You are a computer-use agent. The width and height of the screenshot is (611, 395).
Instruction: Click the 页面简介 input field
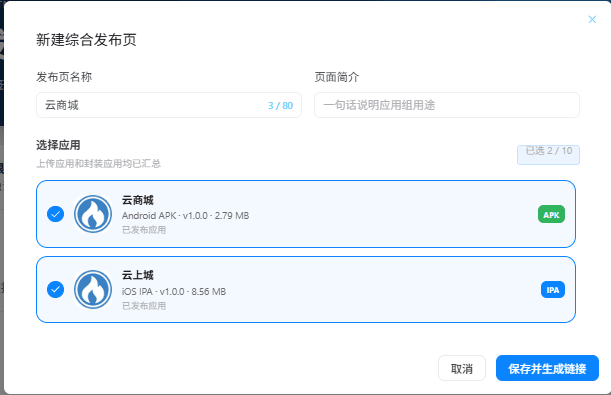[x=447, y=105]
